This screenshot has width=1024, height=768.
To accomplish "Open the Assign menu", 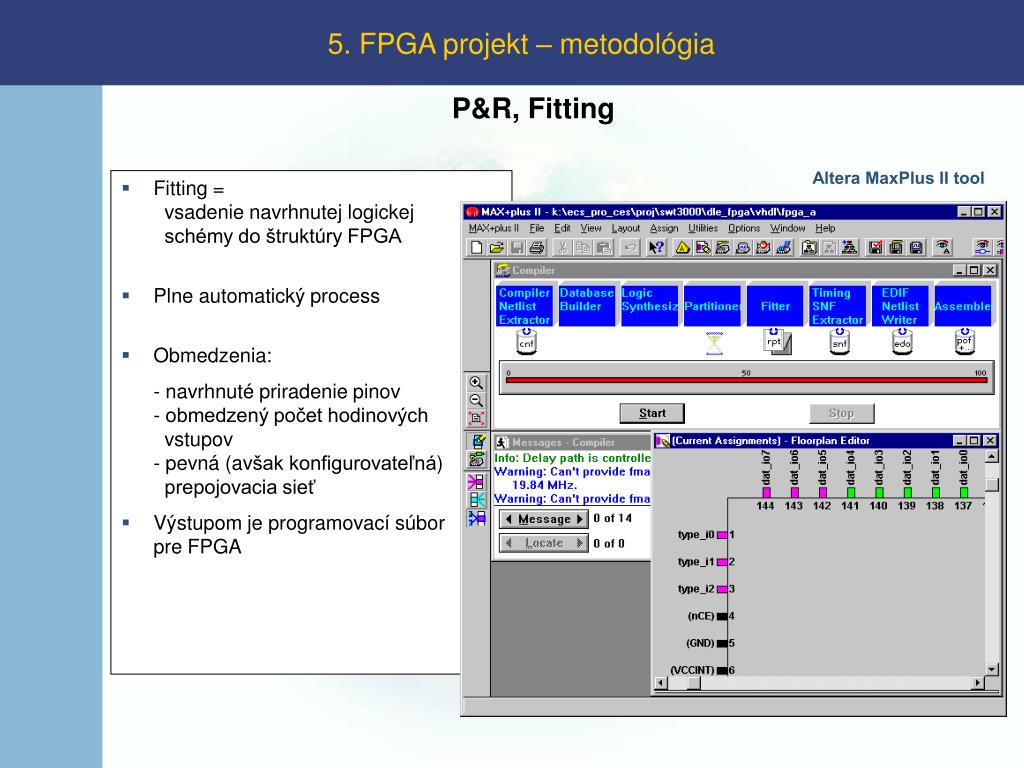I will pos(664,228).
